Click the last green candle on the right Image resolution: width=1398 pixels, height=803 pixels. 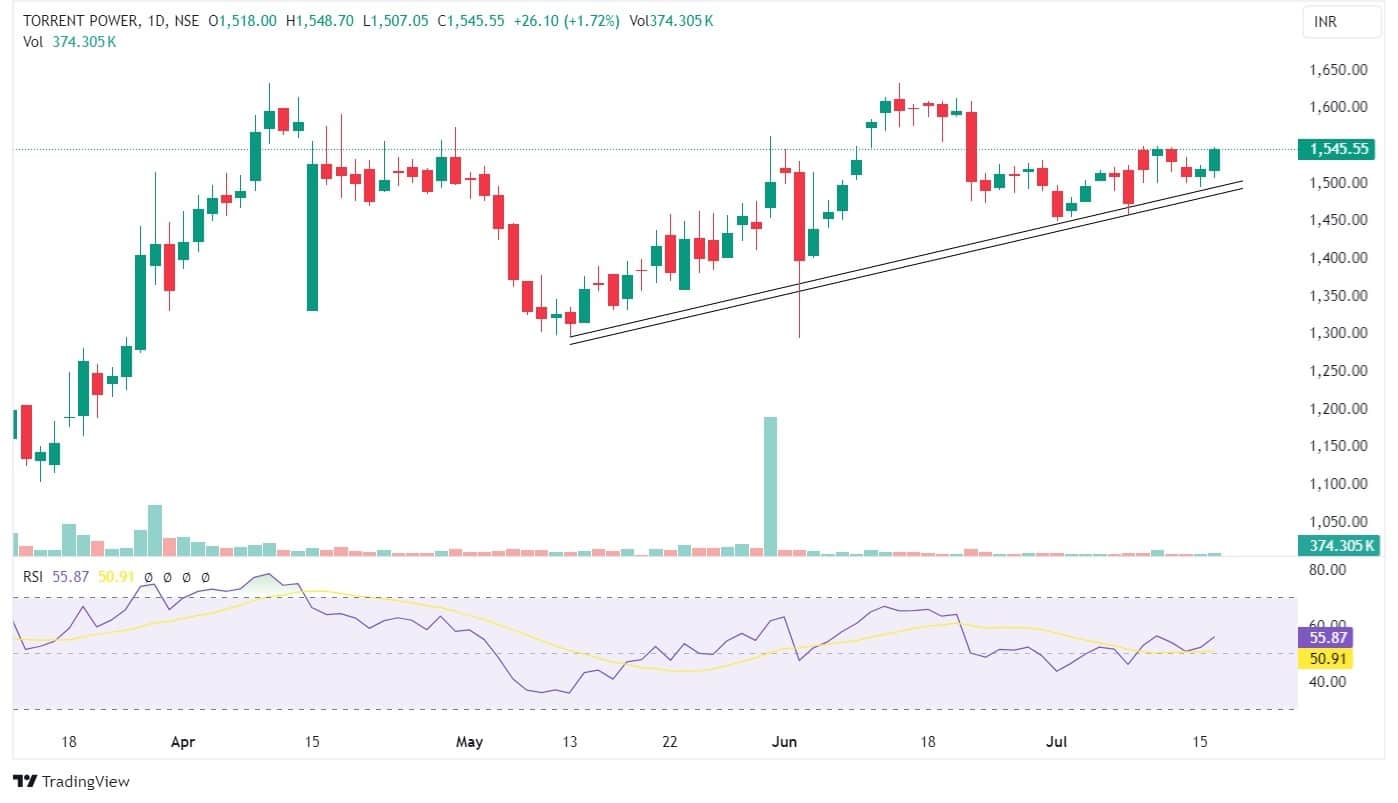[x=1214, y=160]
